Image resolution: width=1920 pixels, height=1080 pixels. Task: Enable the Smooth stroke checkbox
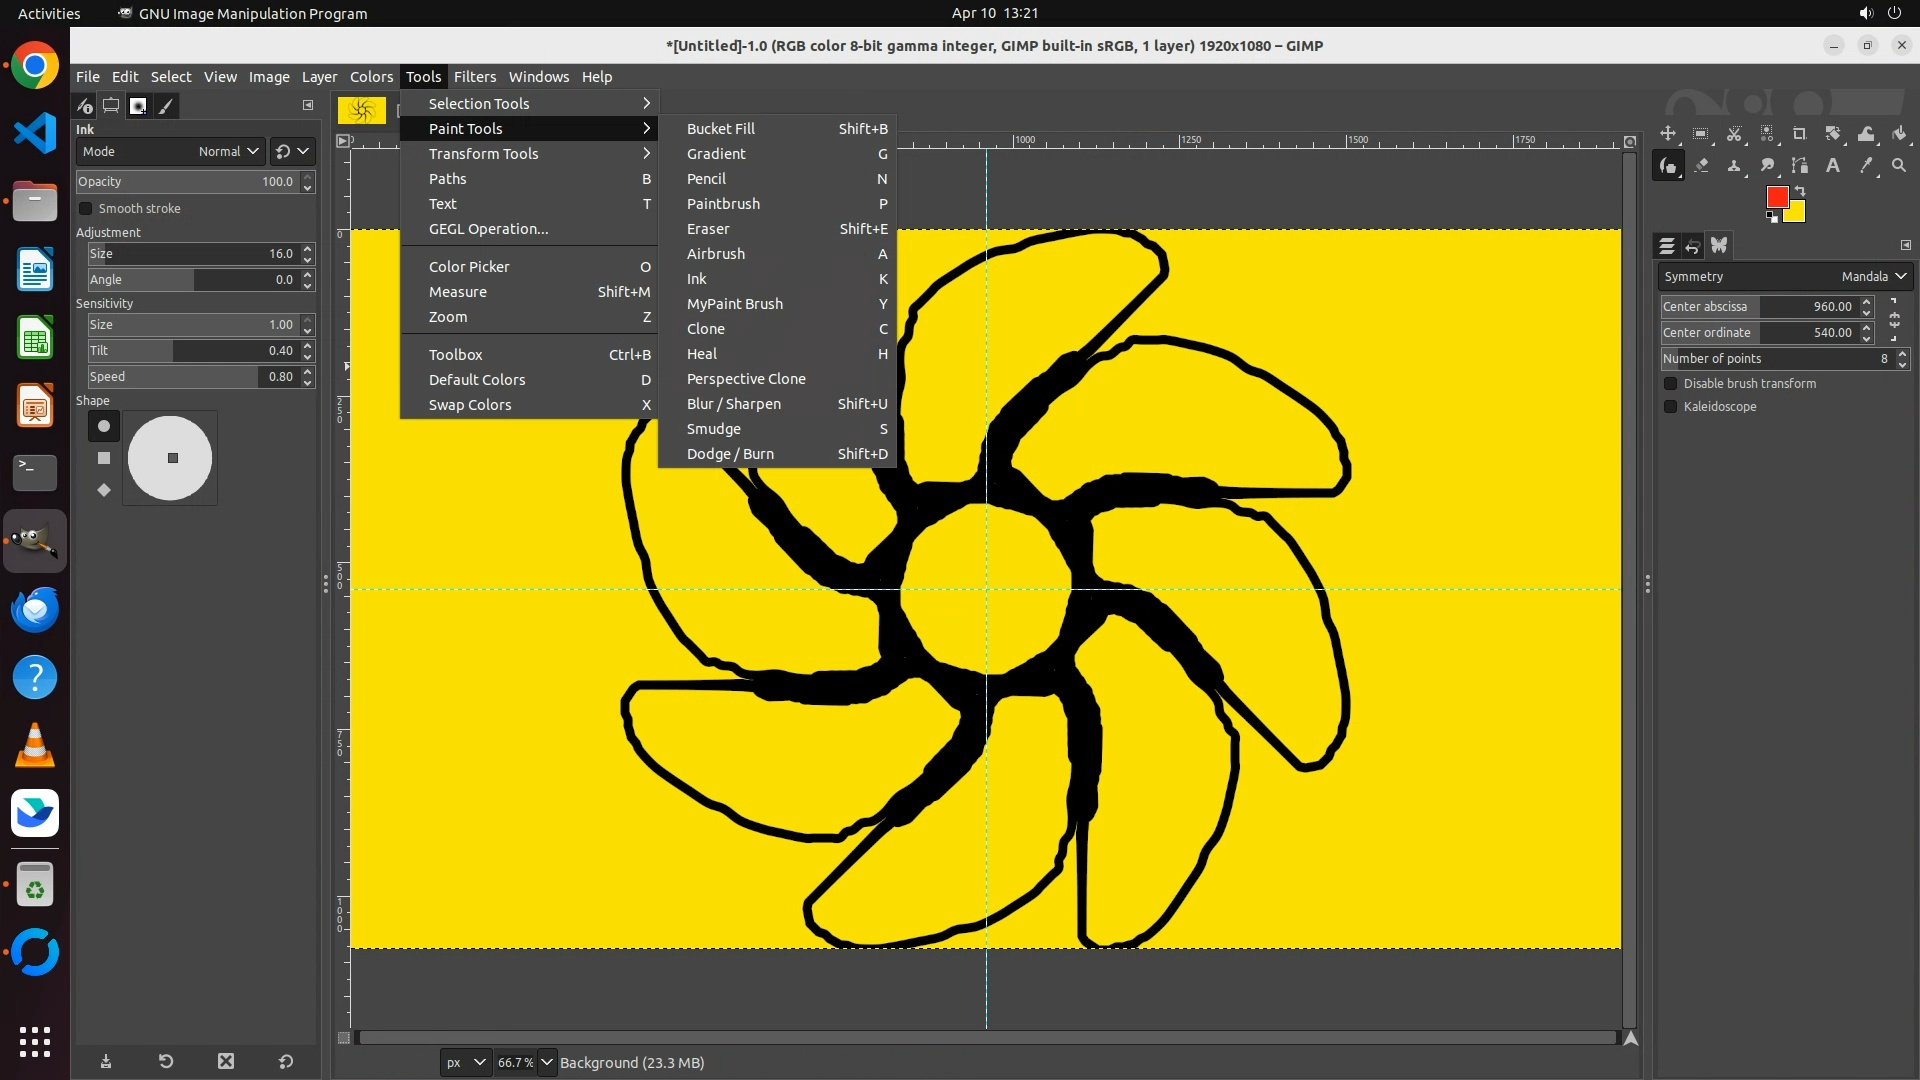tap(86, 209)
